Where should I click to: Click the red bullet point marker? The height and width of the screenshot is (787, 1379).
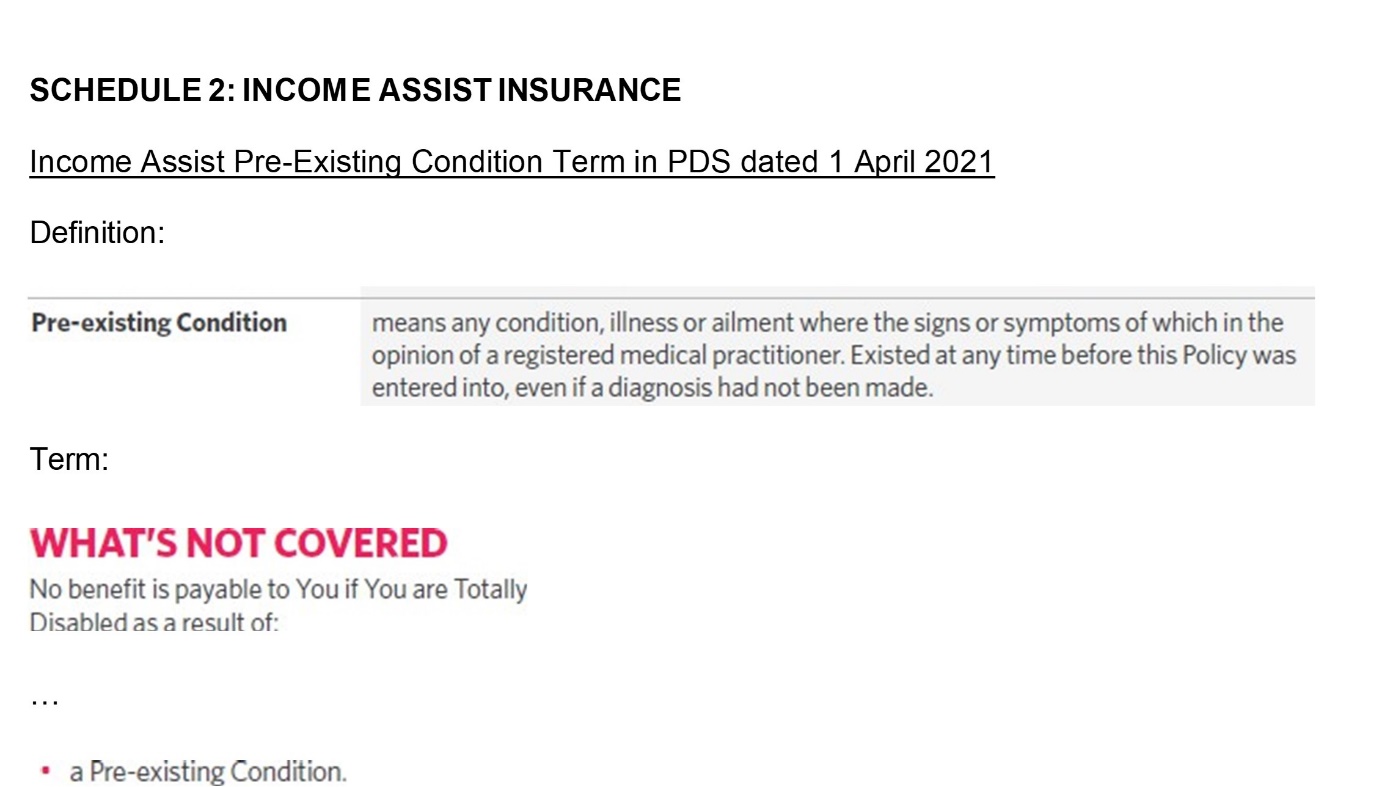[x=46, y=772]
